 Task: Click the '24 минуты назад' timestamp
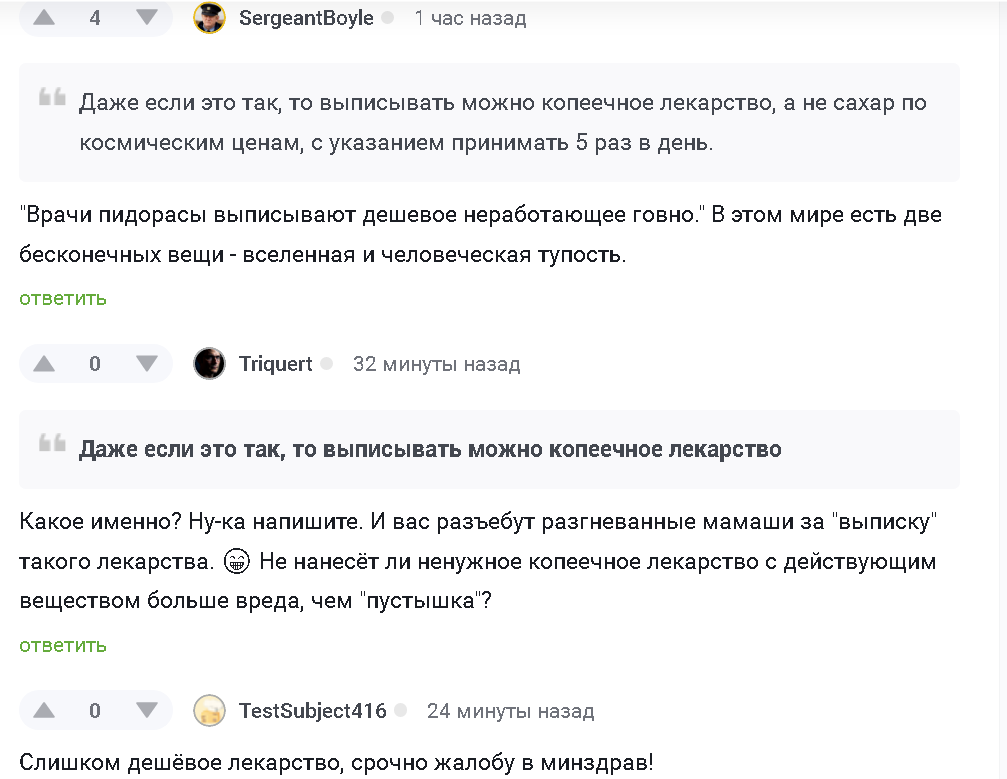[x=511, y=711]
